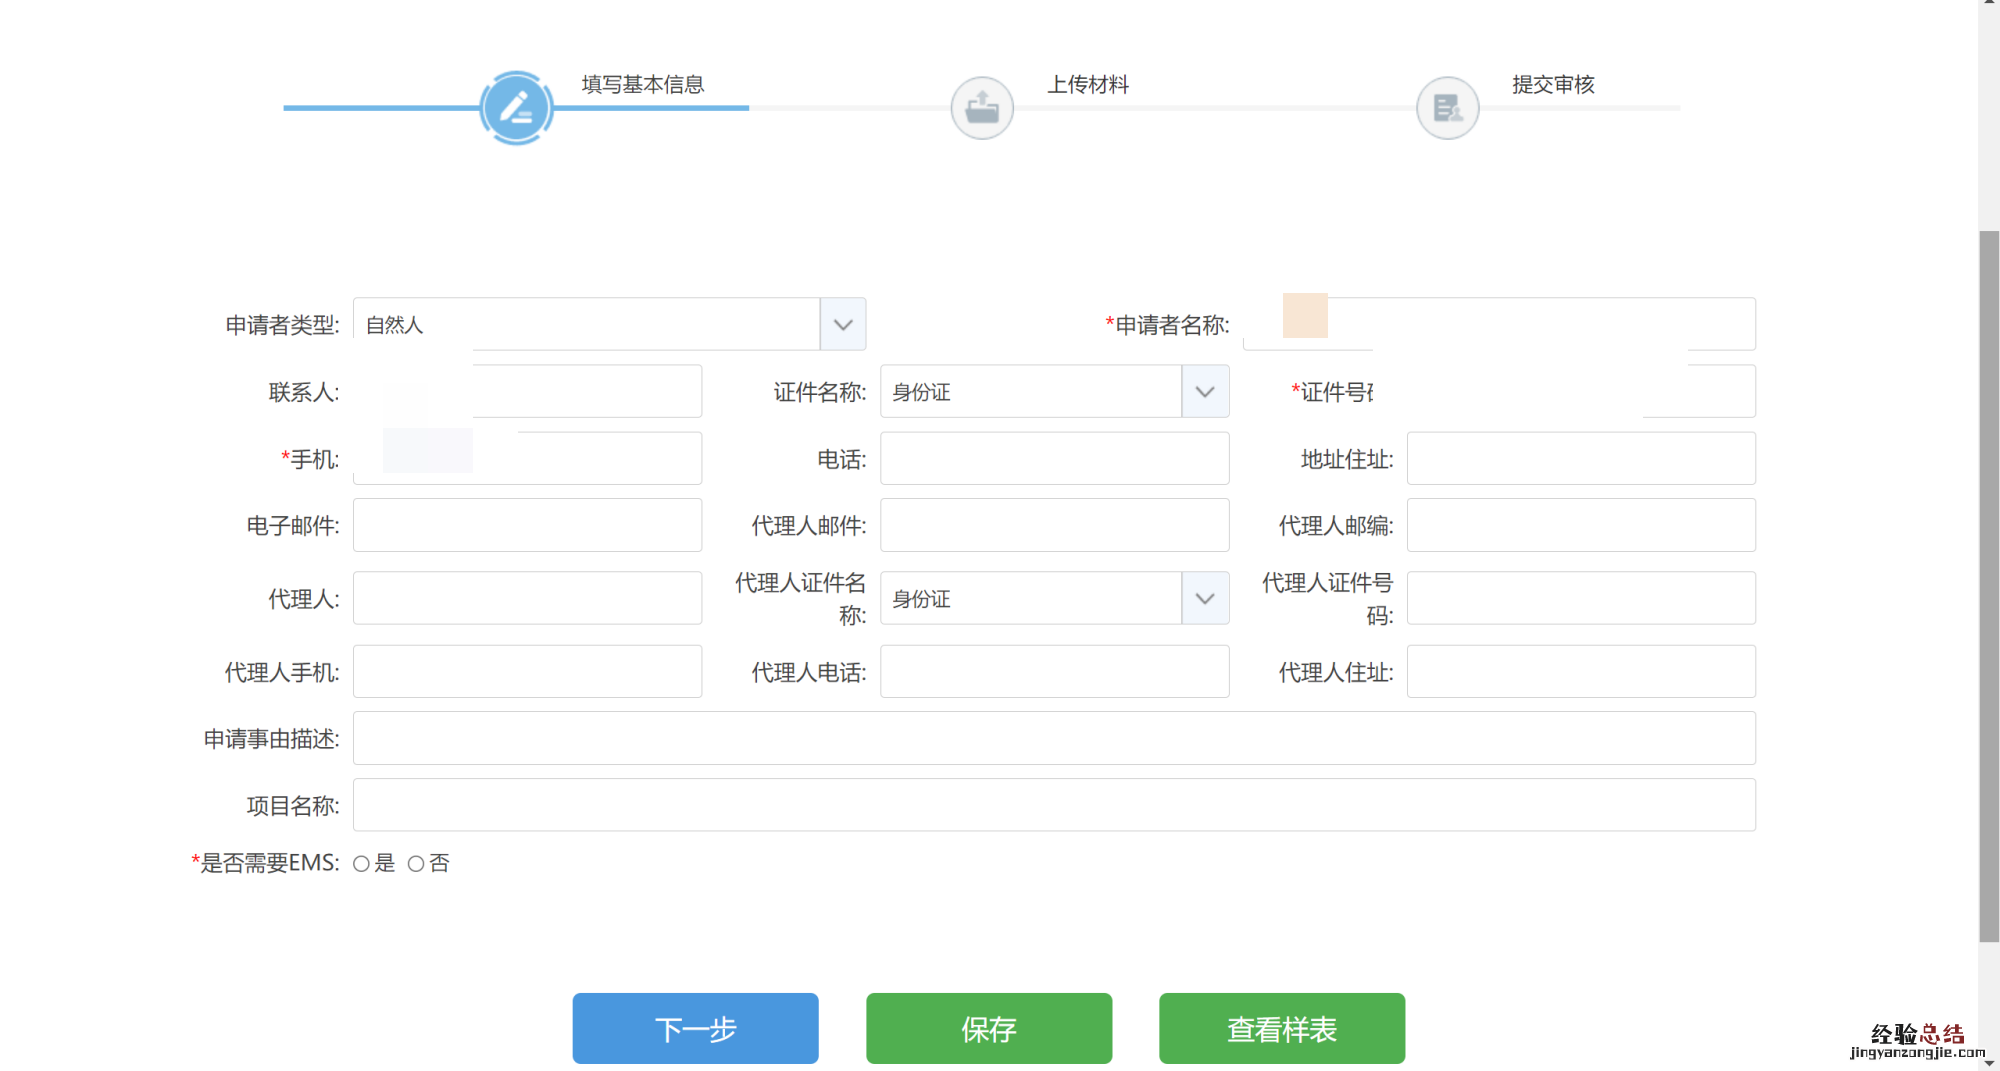Click the upload icon for 上传材料 step
This screenshot has height=1071, width=2000.
pyautogui.click(x=981, y=108)
